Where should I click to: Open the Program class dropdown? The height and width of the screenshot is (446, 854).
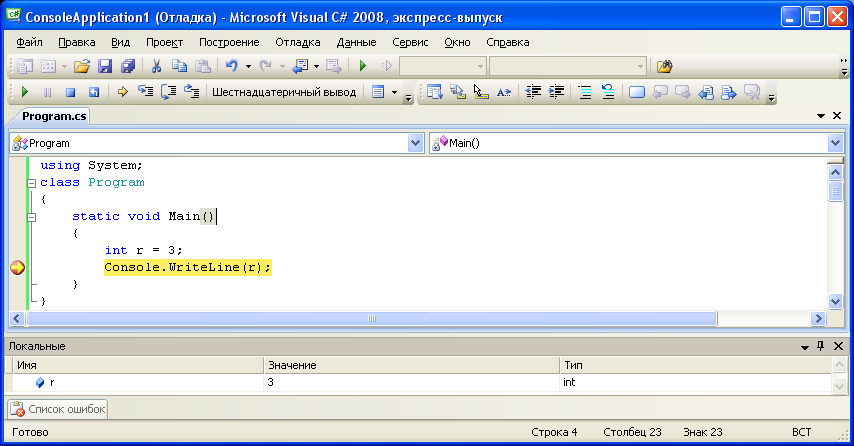click(415, 143)
